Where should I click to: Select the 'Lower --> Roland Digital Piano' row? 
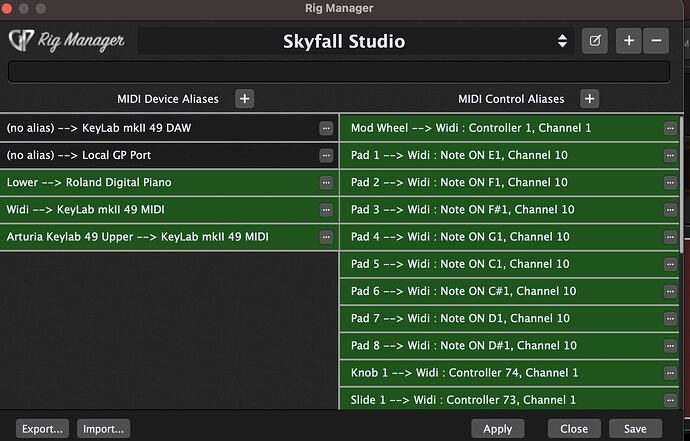(x=169, y=183)
